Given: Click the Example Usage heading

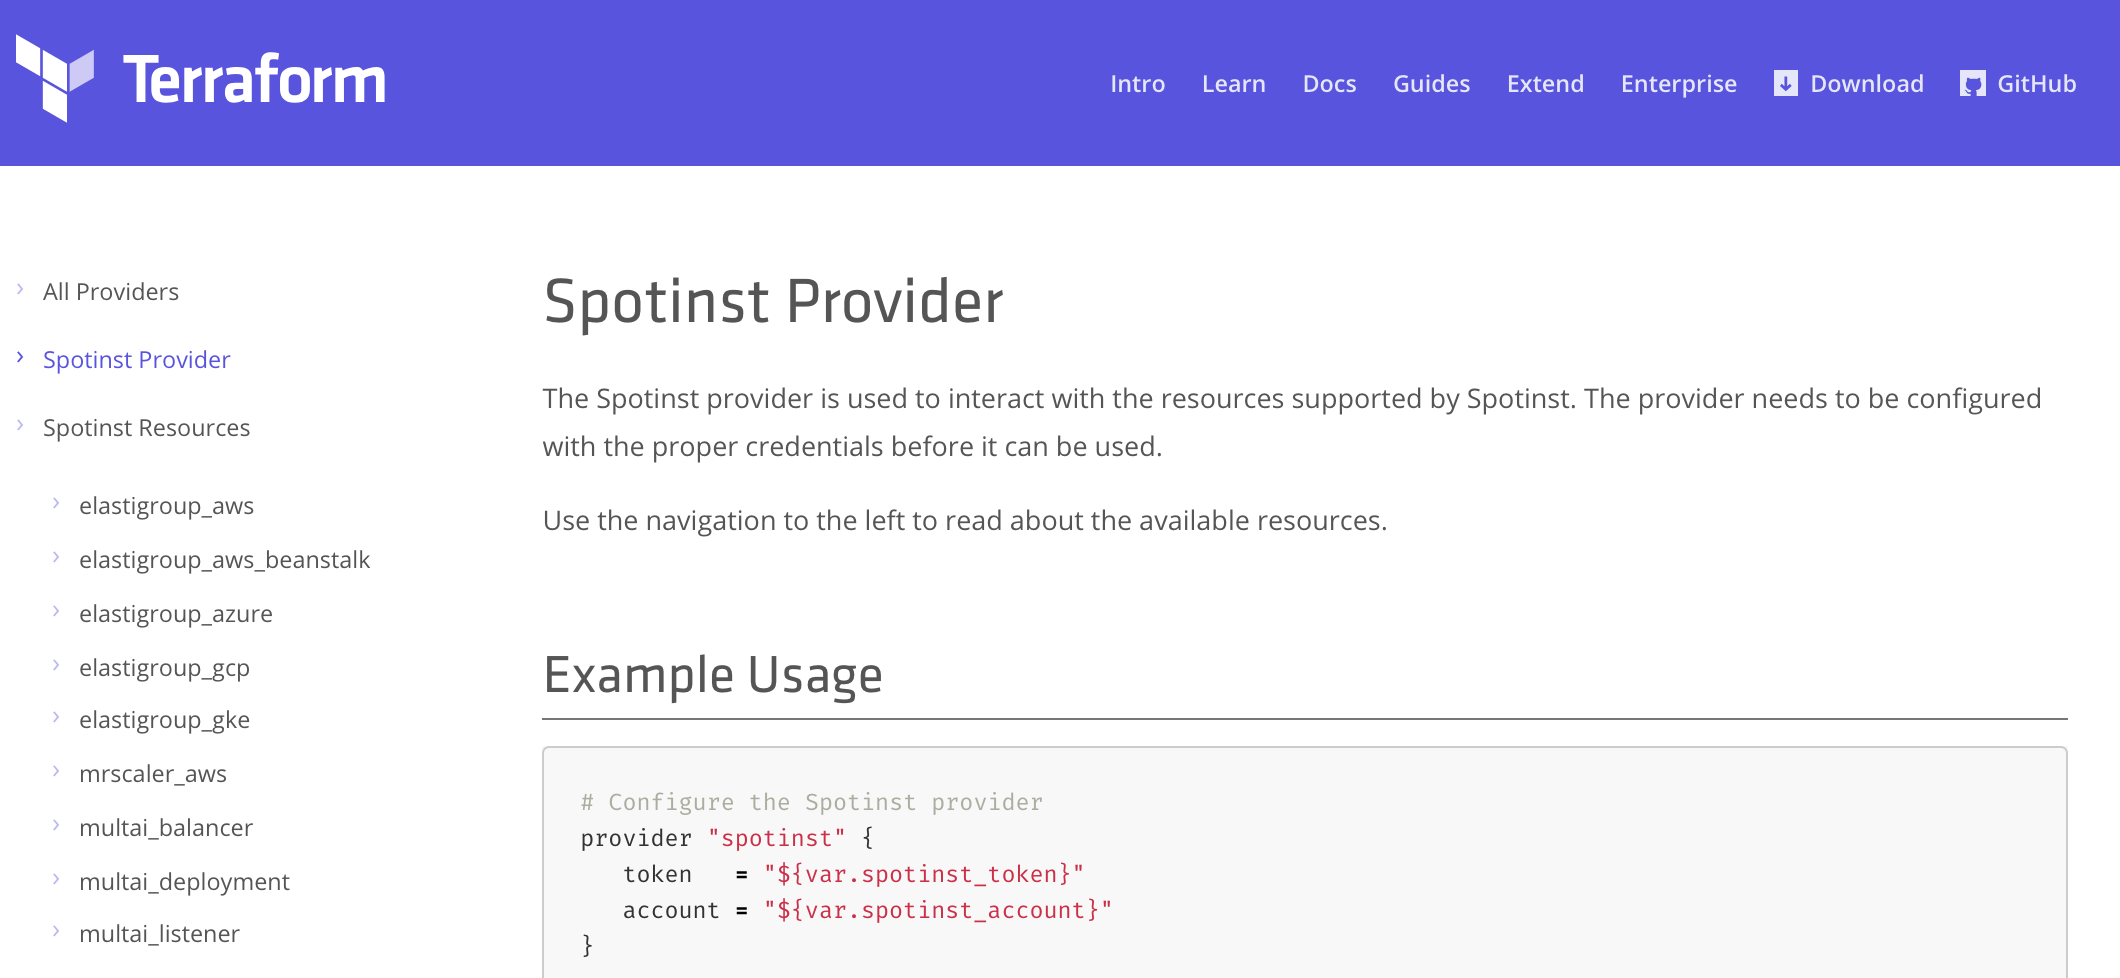Looking at the screenshot, I should pyautogui.click(x=713, y=675).
